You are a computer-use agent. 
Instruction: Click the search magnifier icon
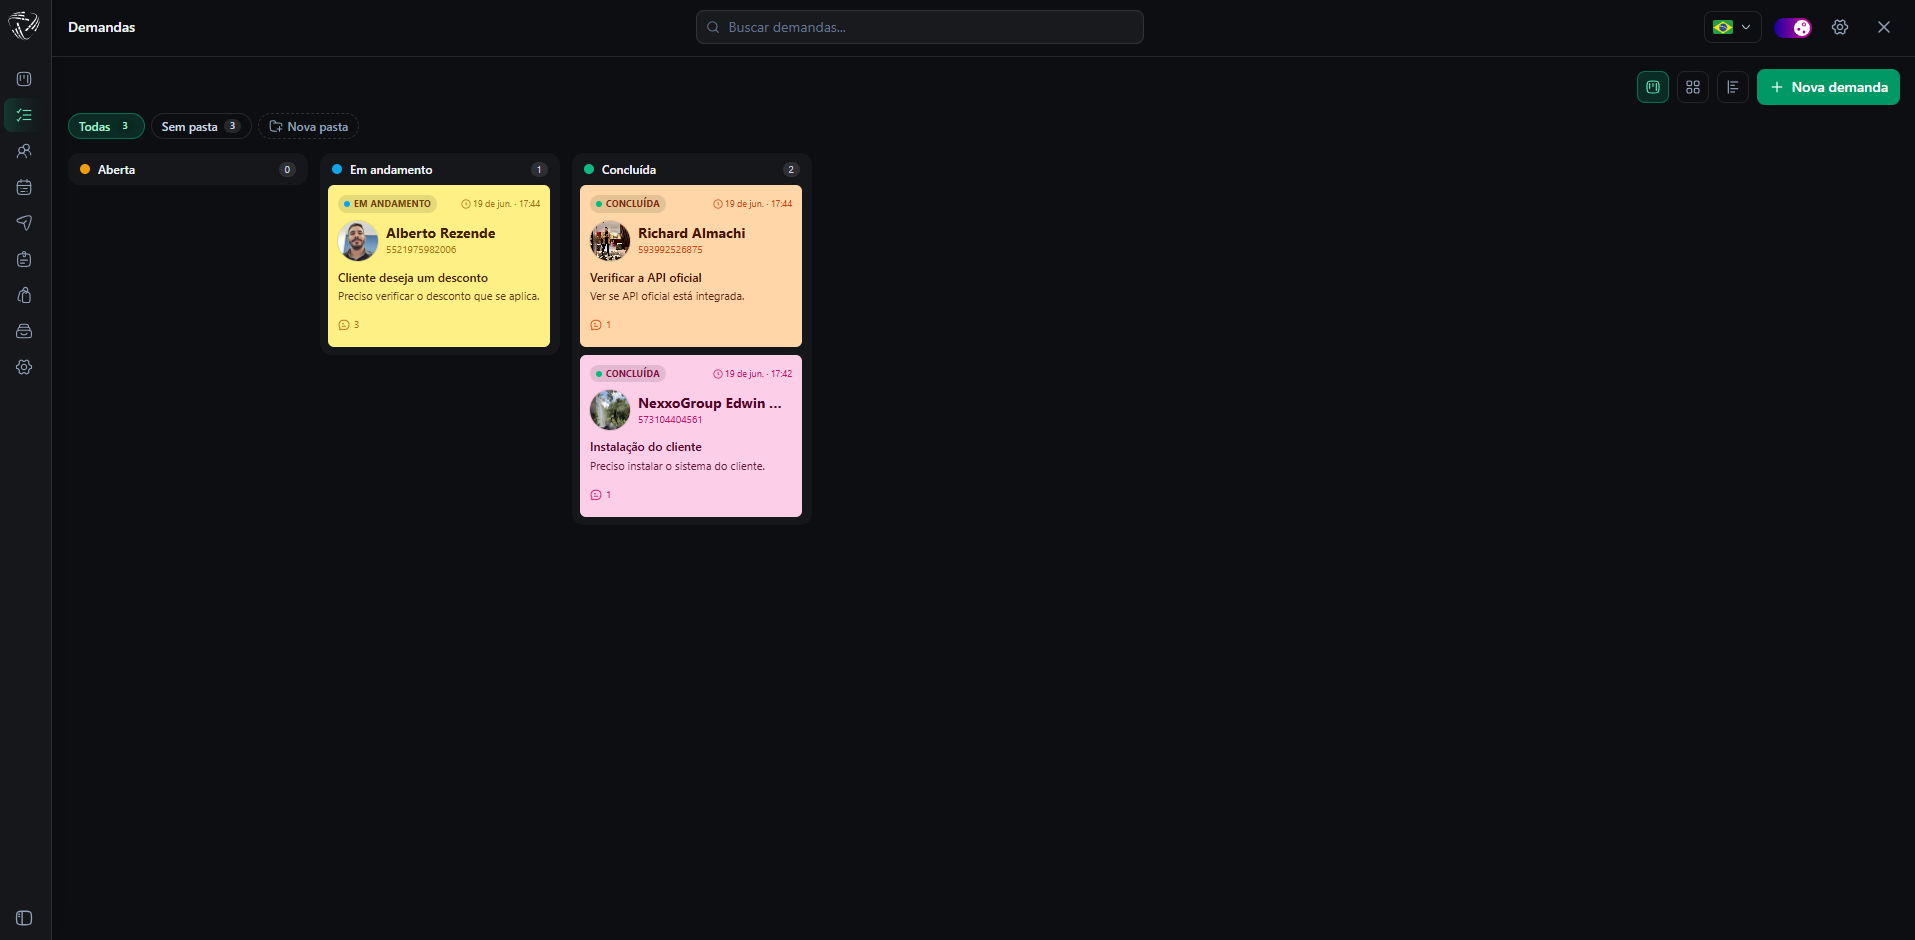pos(713,27)
